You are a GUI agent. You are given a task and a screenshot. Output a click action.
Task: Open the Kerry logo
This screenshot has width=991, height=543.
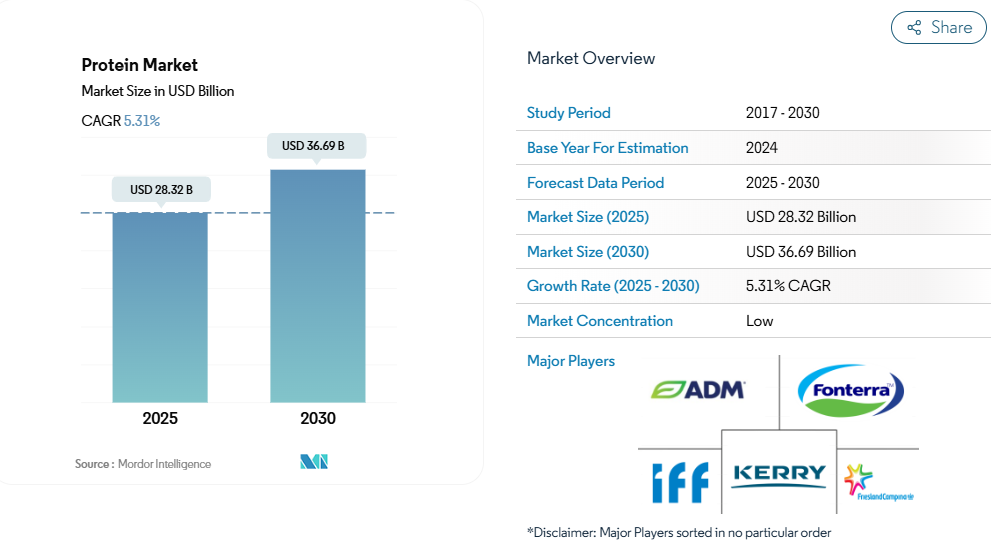[x=779, y=475]
